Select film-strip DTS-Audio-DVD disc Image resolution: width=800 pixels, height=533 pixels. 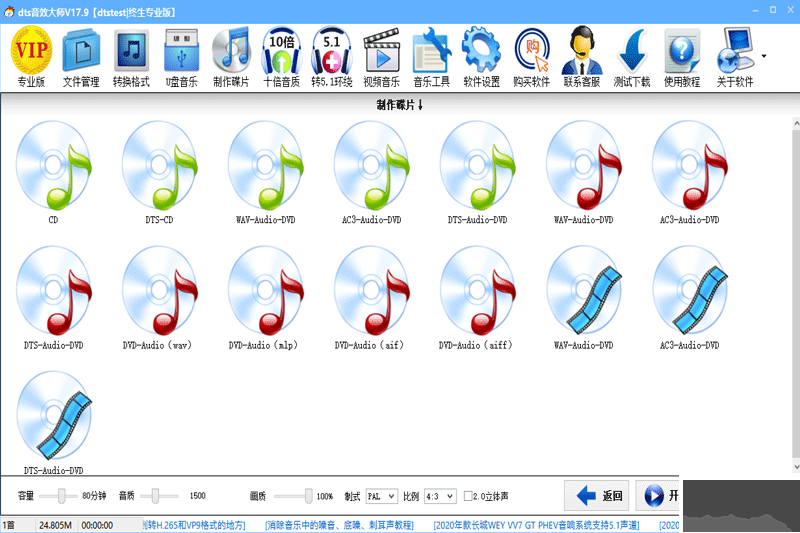pos(53,423)
